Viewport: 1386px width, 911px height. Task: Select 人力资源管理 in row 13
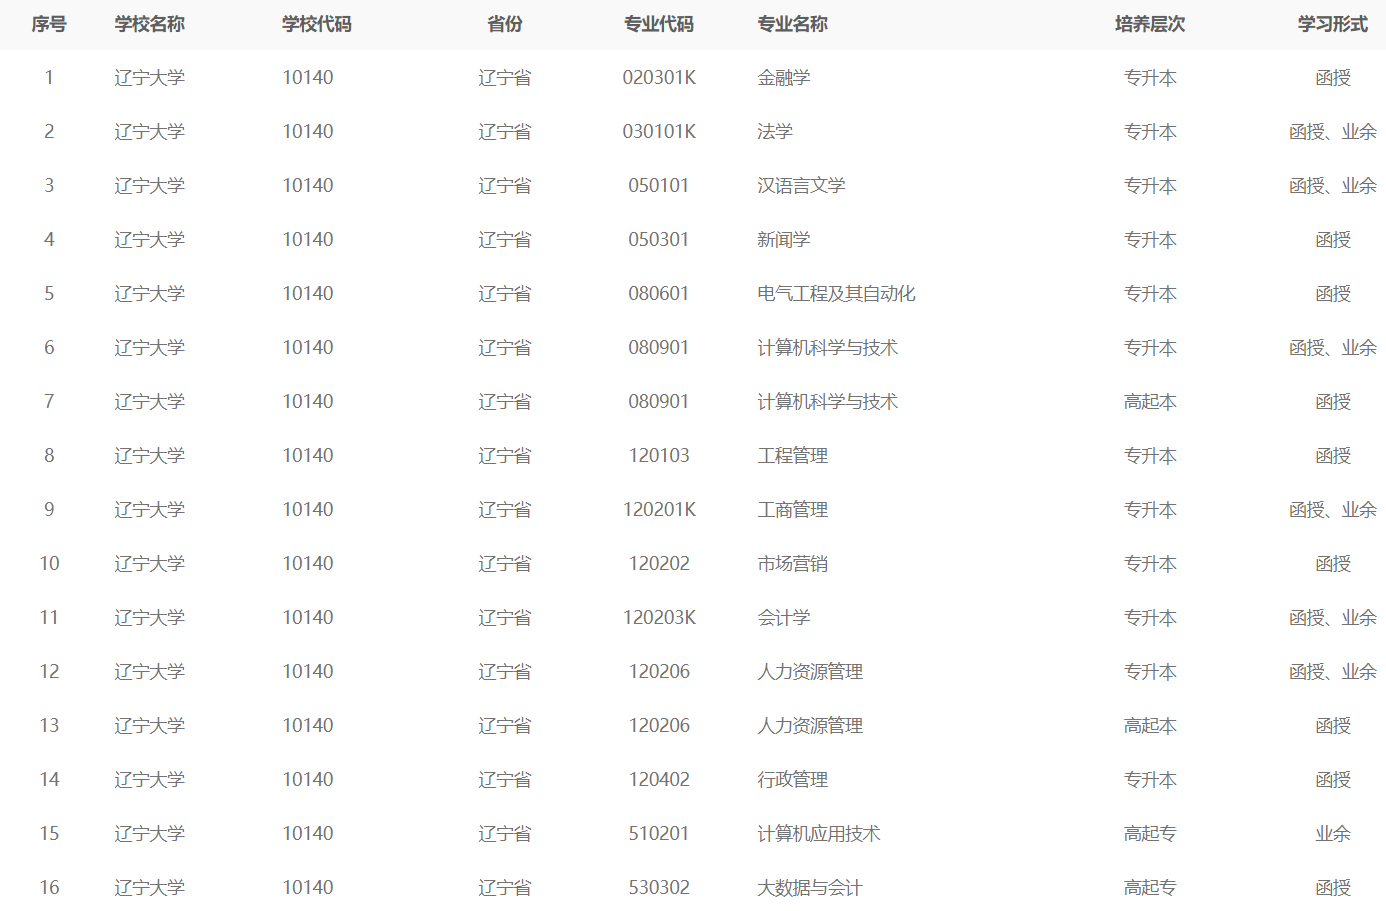810,726
